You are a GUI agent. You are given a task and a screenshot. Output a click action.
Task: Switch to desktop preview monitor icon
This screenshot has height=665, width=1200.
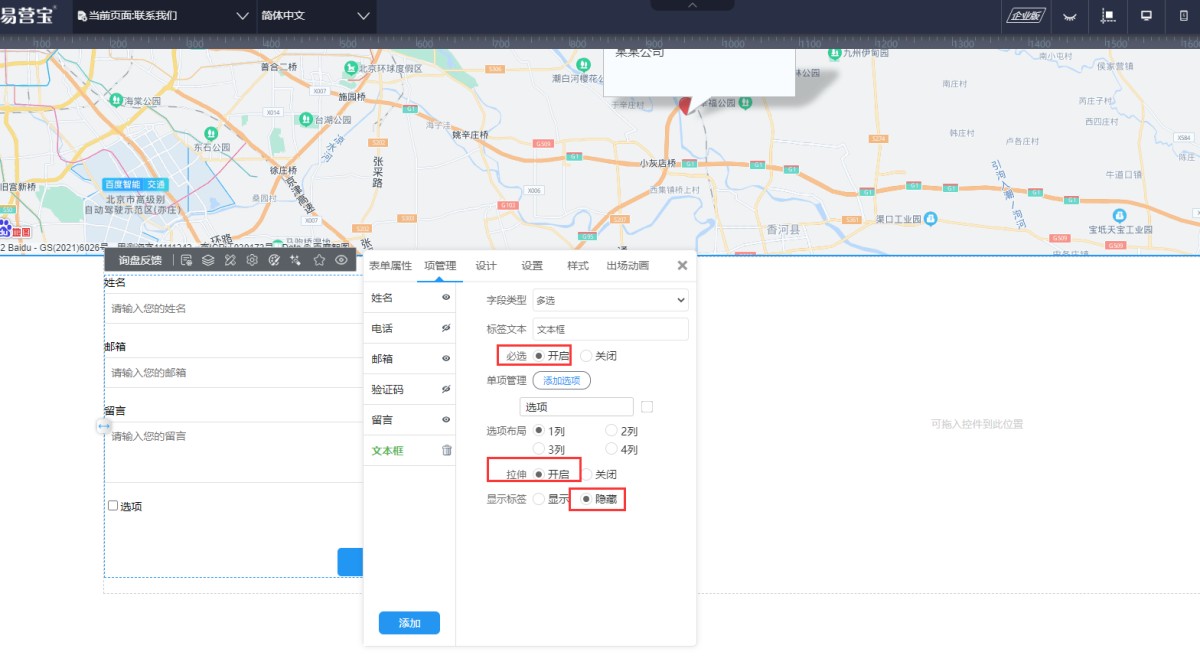[1146, 16]
